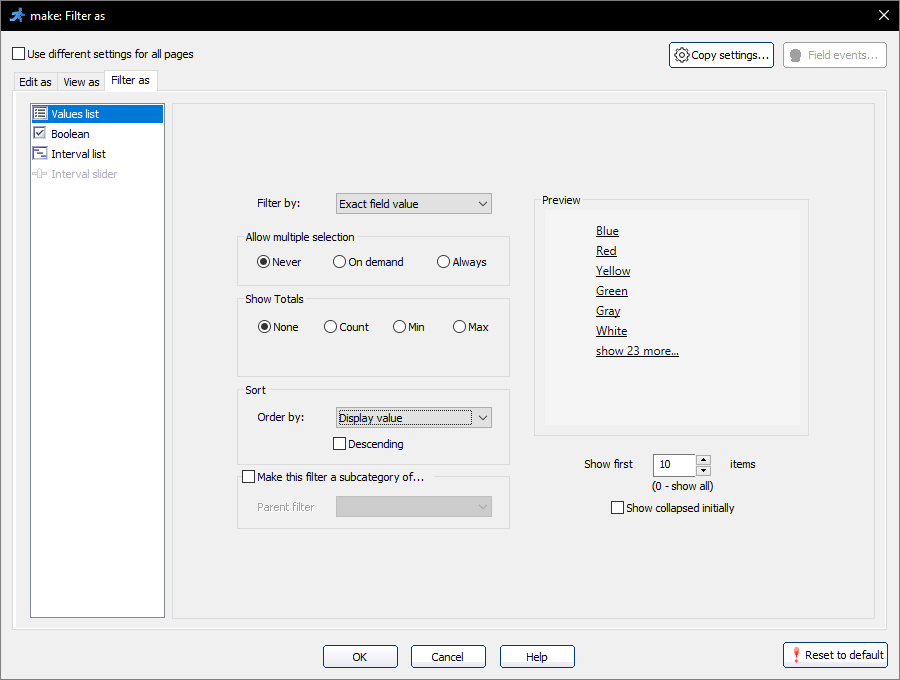Click the grayed Interval slider icon
This screenshot has height=680, width=900.
40,173
